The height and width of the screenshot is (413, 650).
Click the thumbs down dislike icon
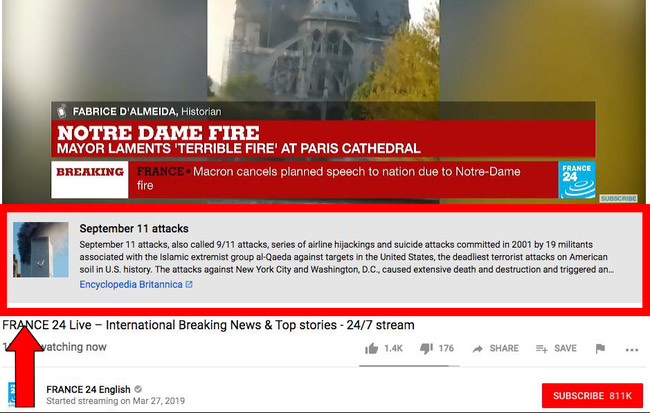point(426,348)
